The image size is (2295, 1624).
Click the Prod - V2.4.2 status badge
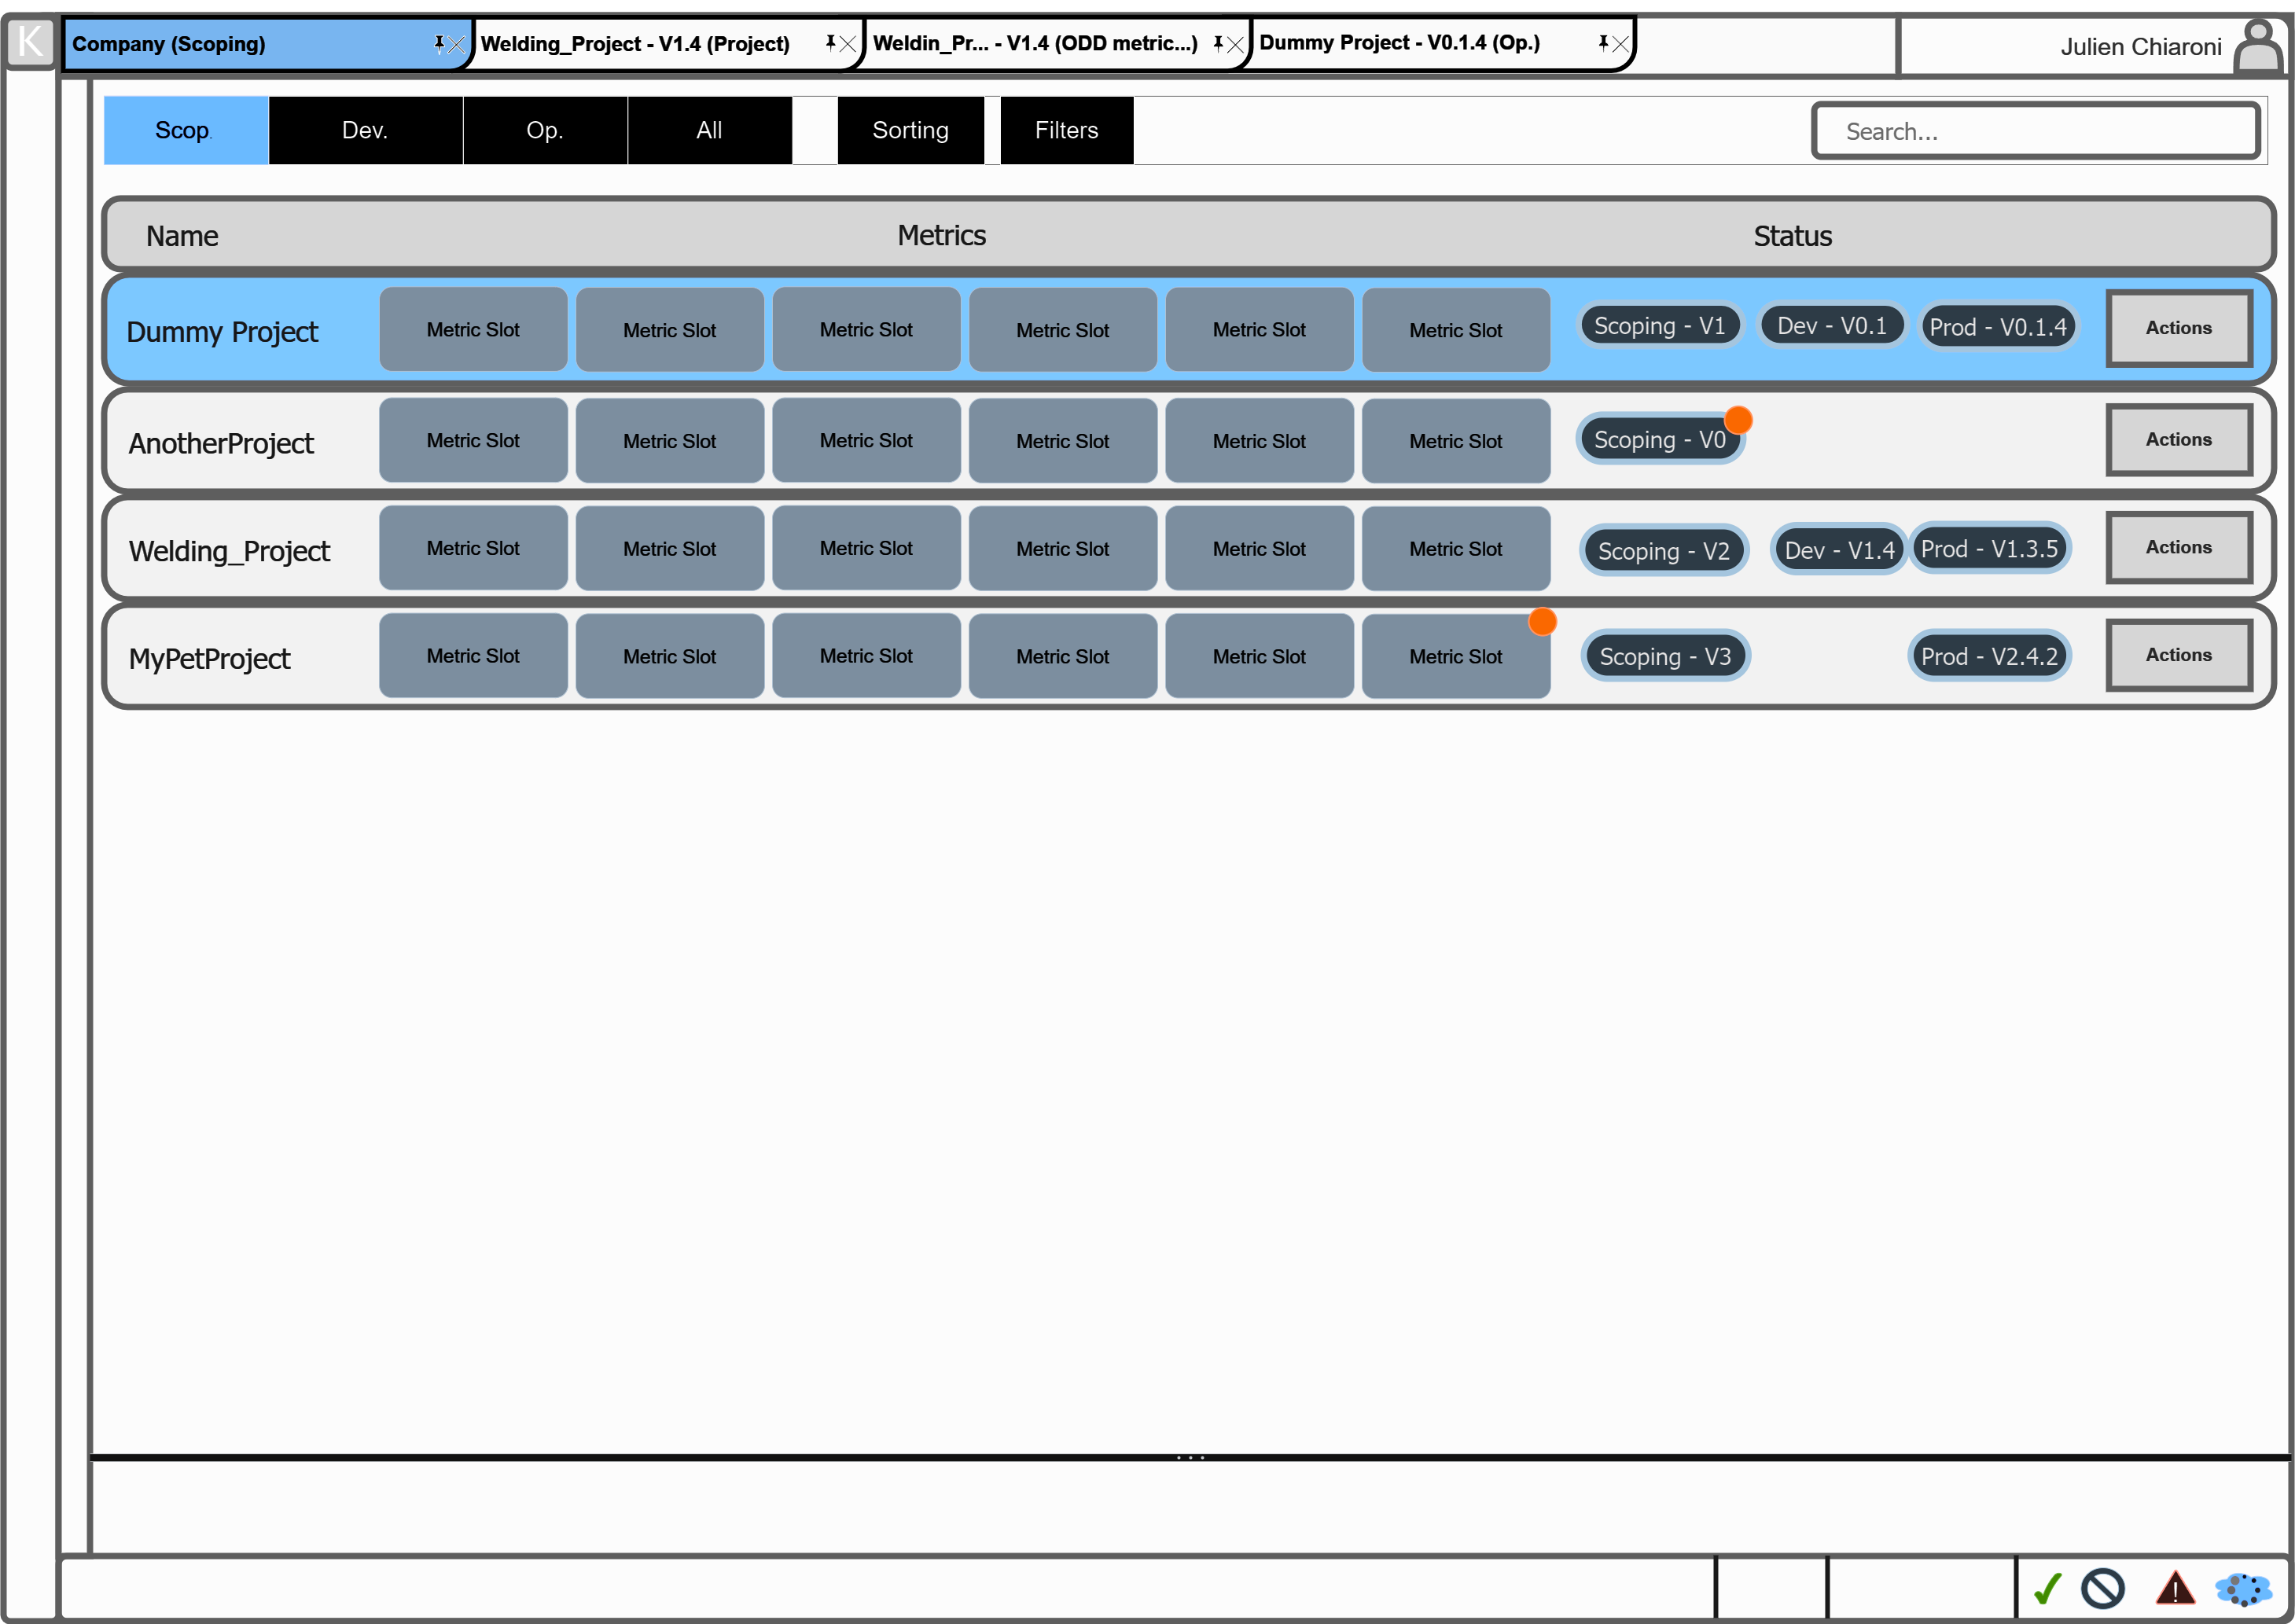coord(1988,656)
